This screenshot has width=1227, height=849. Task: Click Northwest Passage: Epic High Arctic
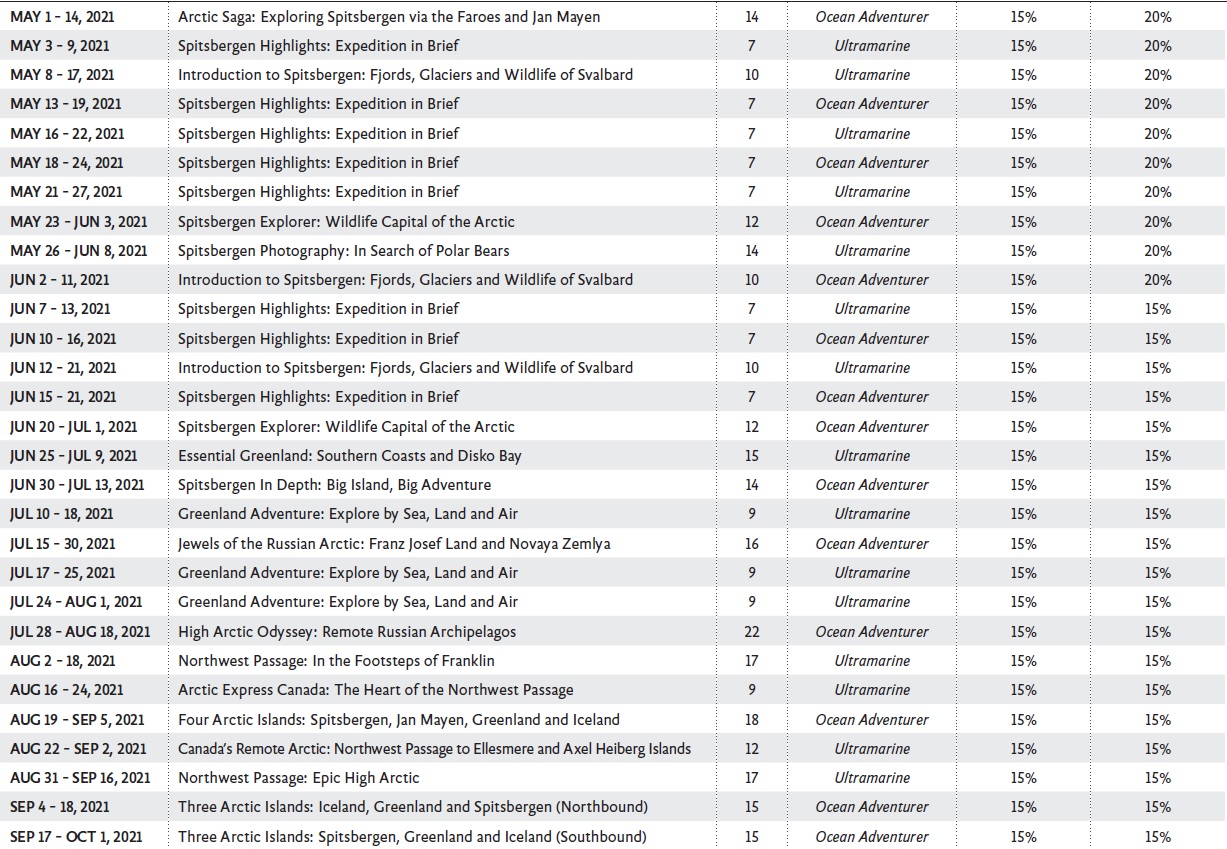click(299, 778)
